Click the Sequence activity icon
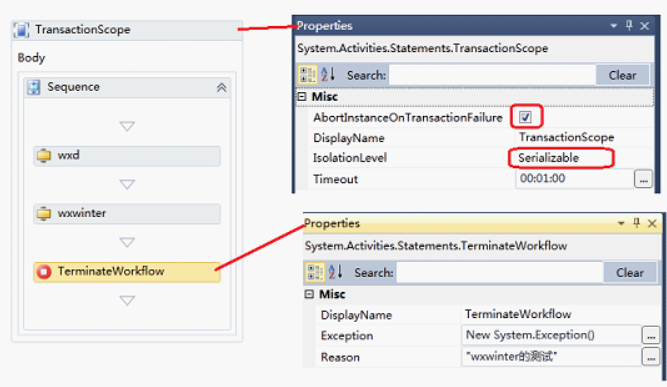 (34, 87)
